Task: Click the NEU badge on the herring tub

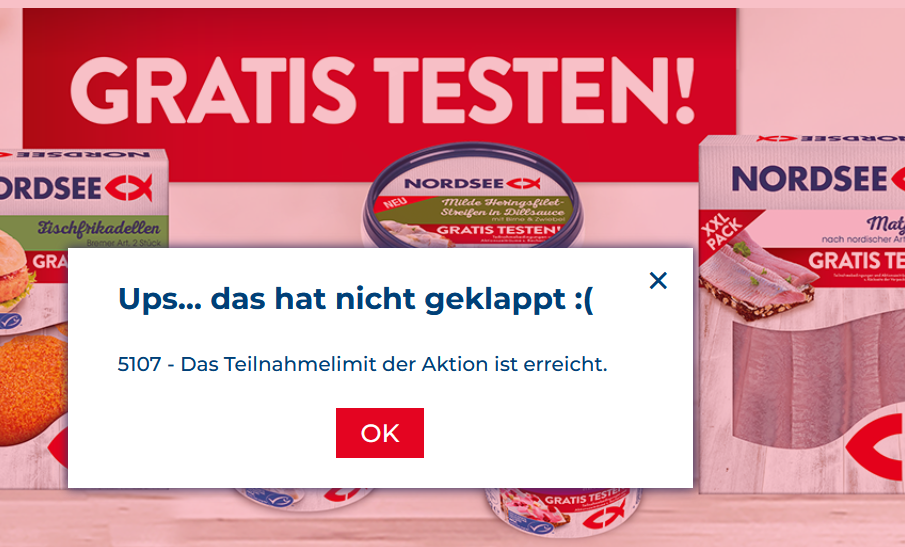Action: pos(395,204)
